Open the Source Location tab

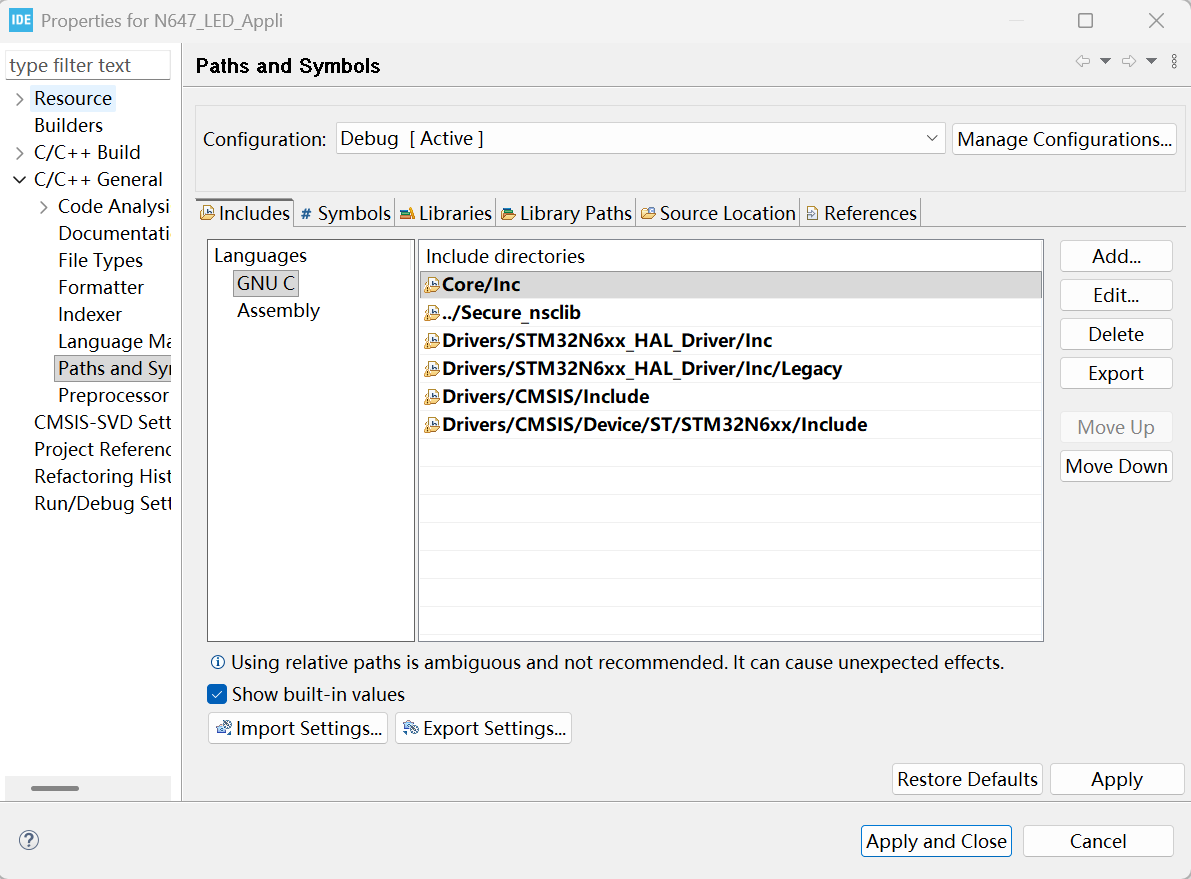point(718,213)
